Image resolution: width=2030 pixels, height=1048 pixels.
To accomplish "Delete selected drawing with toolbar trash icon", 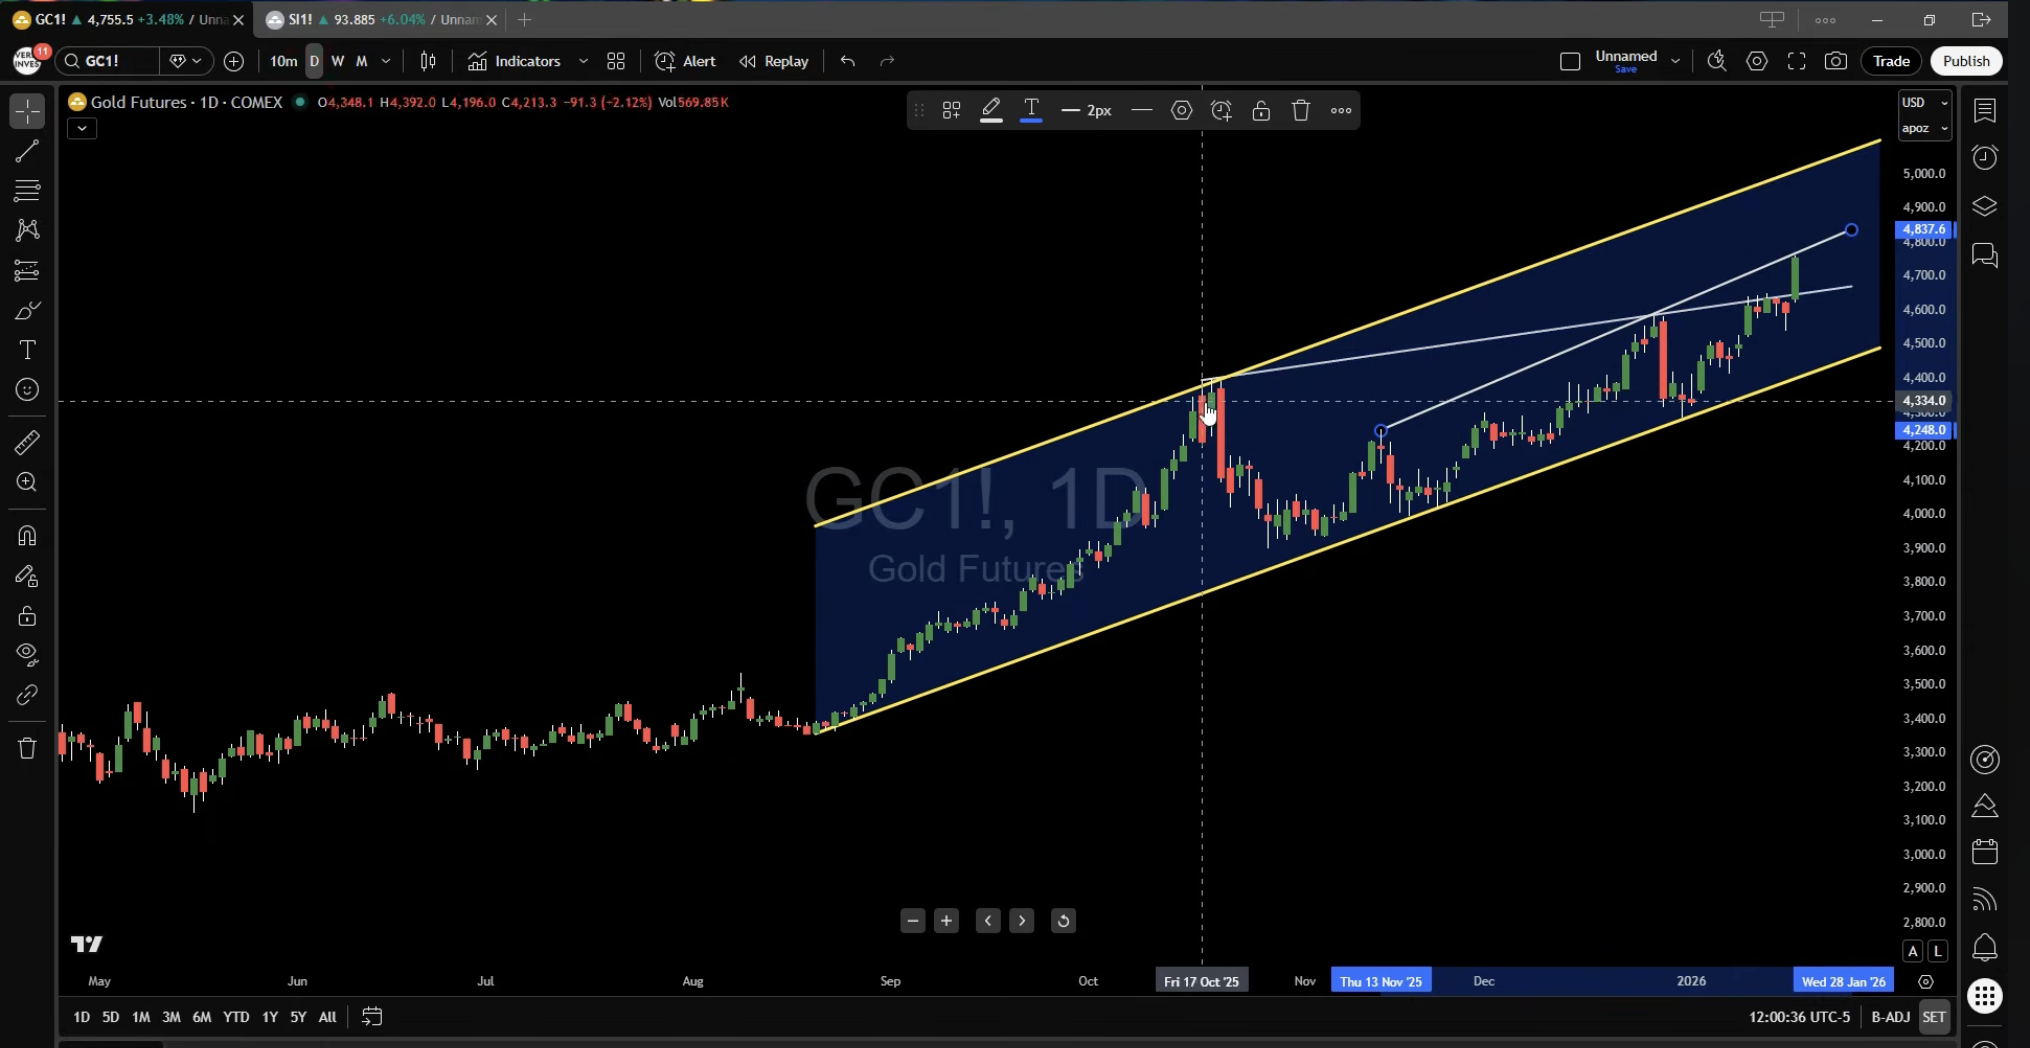I will pyautogui.click(x=1300, y=111).
